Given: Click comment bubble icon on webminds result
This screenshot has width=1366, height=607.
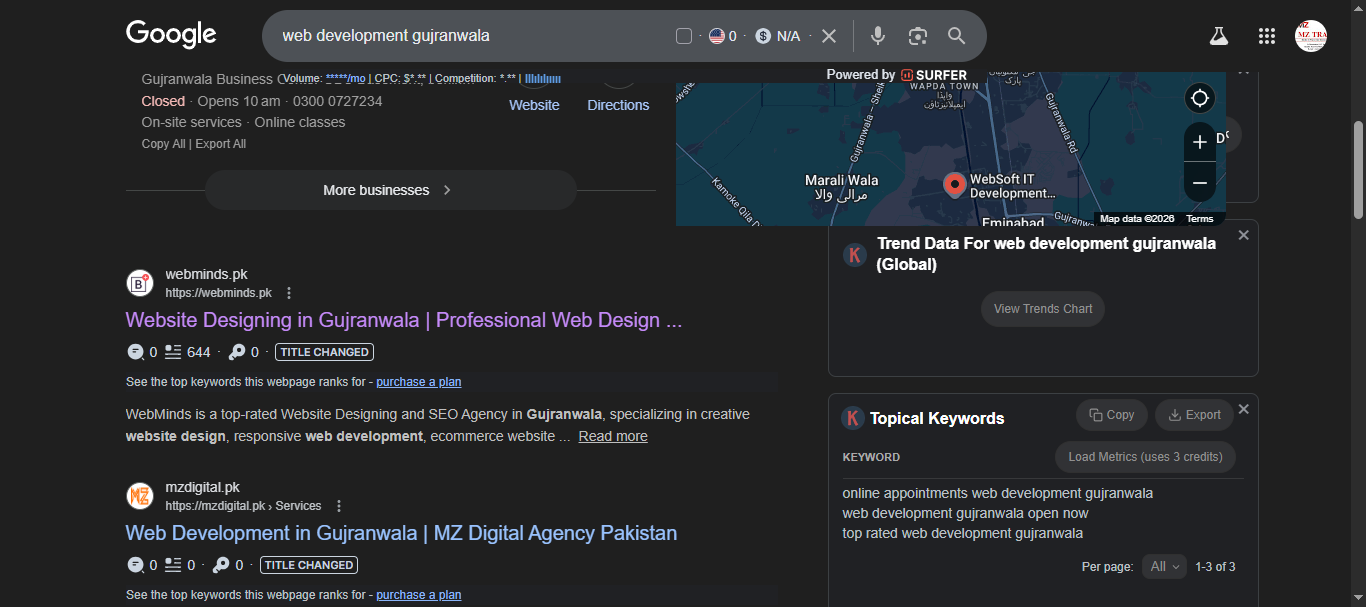Looking at the screenshot, I should [135, 352].
